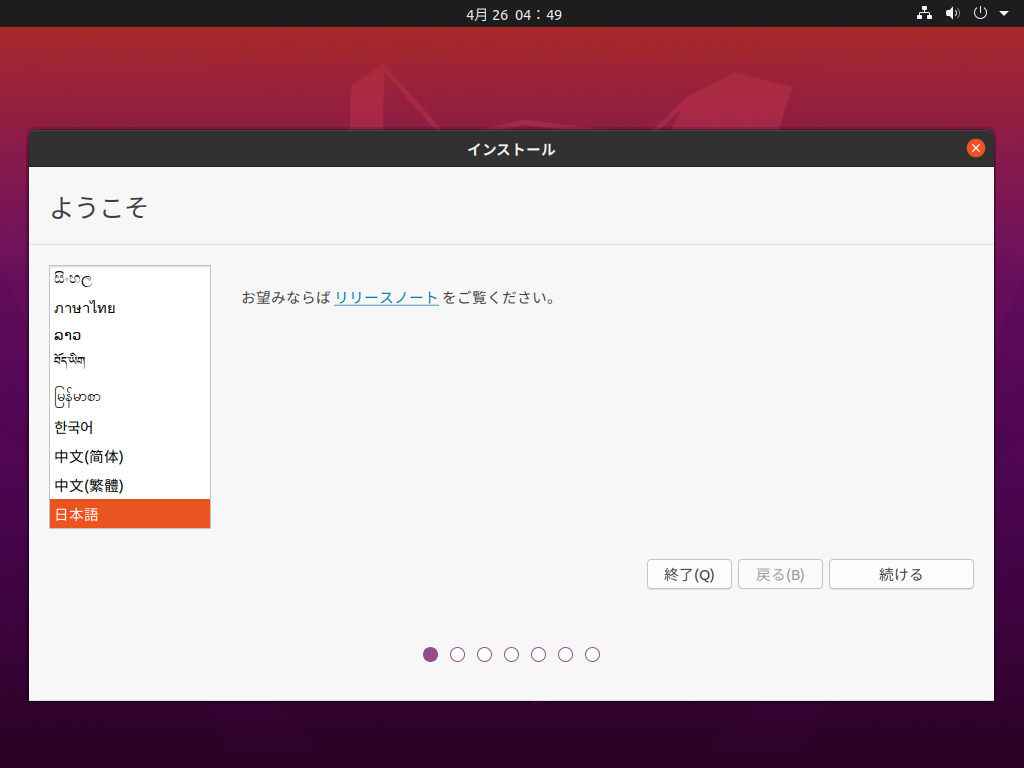The width and height of the screenshot is (1024, 768).
Task: Open the network status icon in top bar
Action: pos(924,13)
